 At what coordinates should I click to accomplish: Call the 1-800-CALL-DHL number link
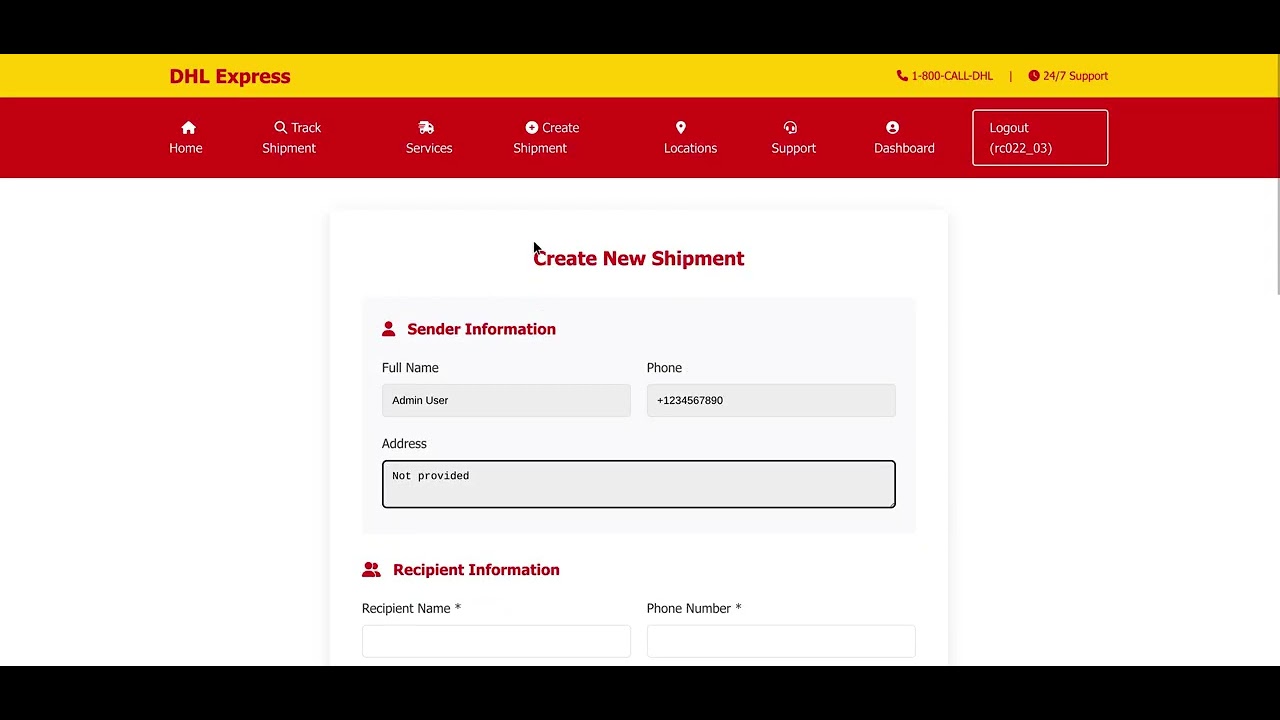coord(952,76)
